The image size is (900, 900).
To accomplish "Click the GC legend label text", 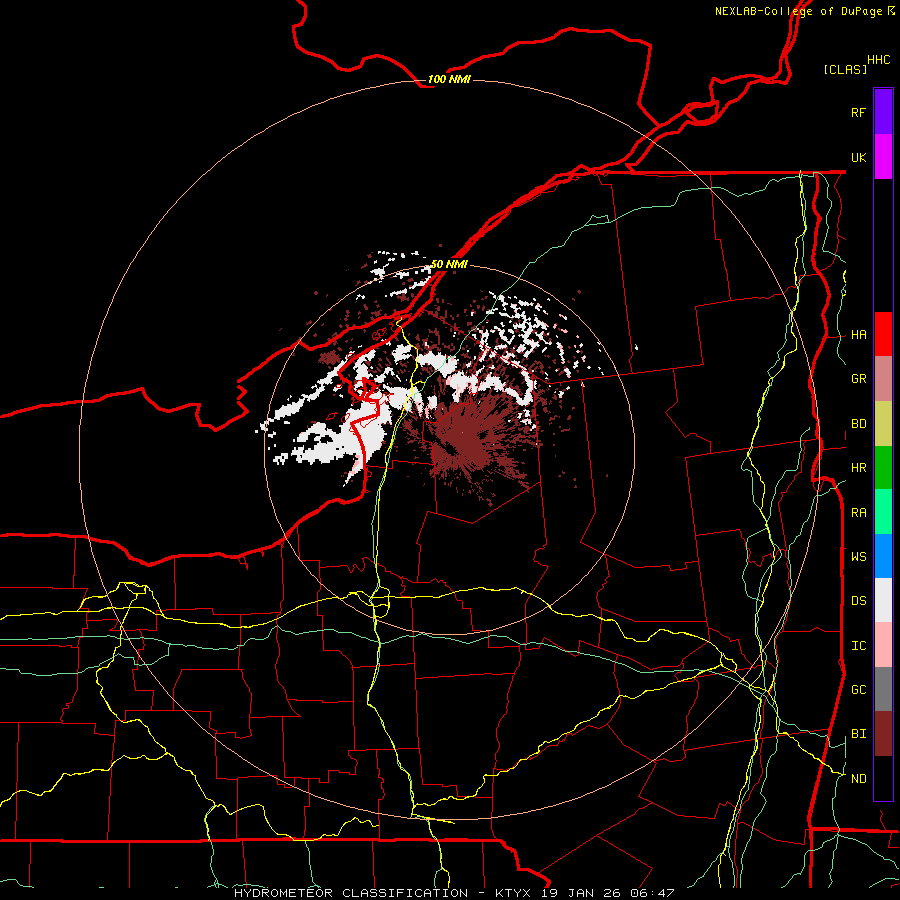I will [859, 689].
